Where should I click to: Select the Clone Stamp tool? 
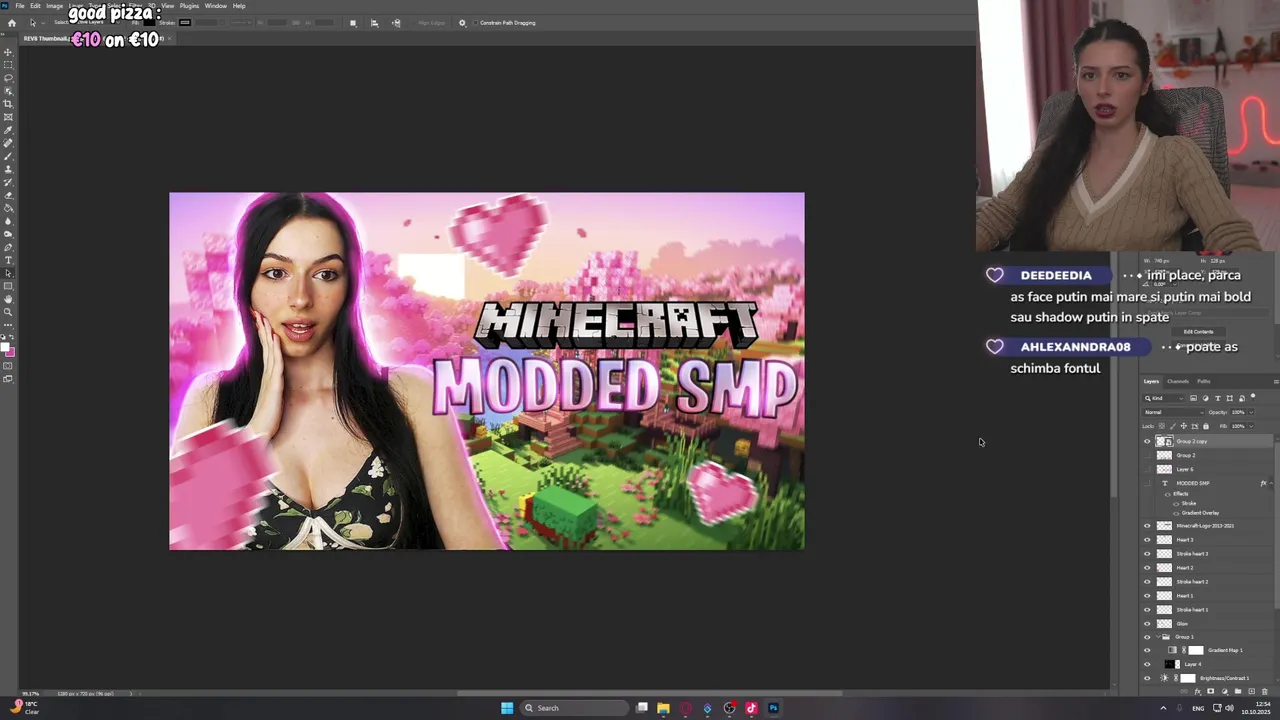8,169
